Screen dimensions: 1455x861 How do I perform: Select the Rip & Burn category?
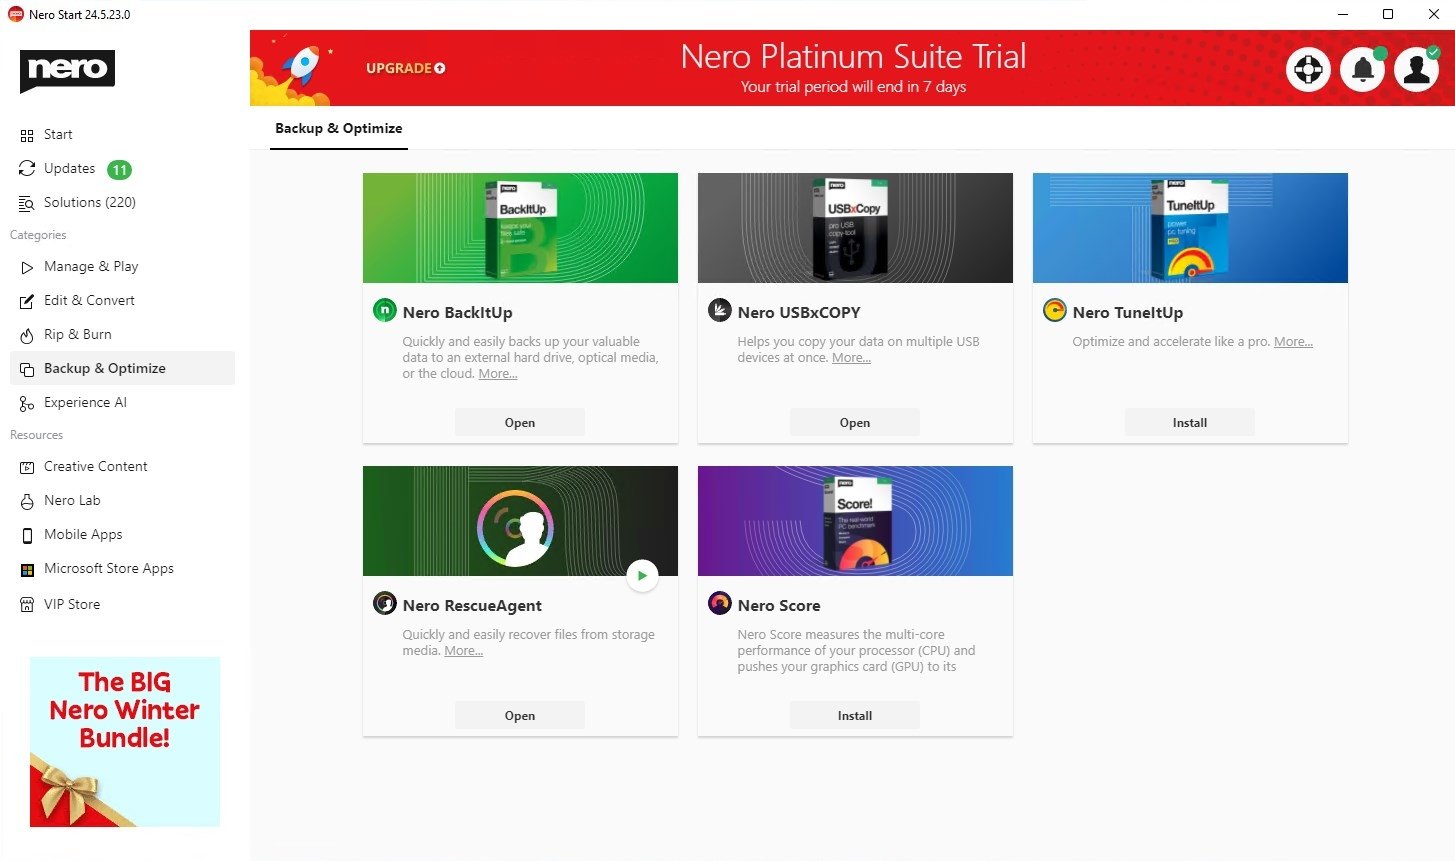click(78, 335)
